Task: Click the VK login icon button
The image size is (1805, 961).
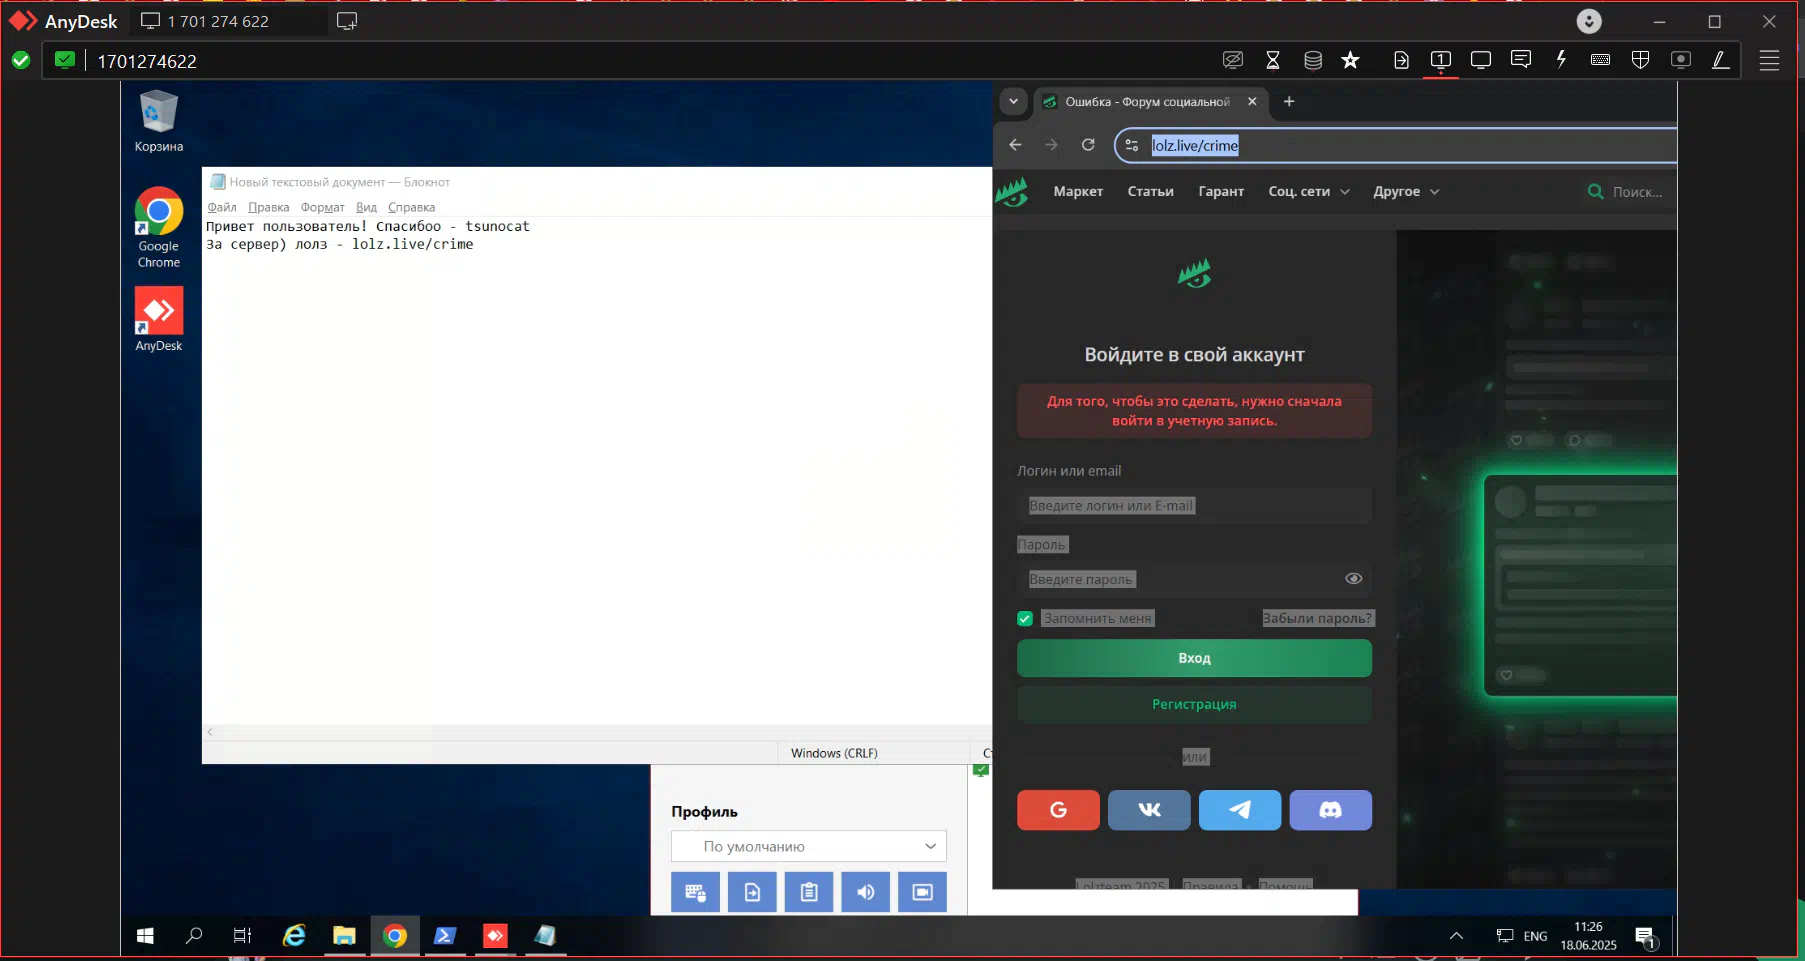Action: coord(1149,810)
